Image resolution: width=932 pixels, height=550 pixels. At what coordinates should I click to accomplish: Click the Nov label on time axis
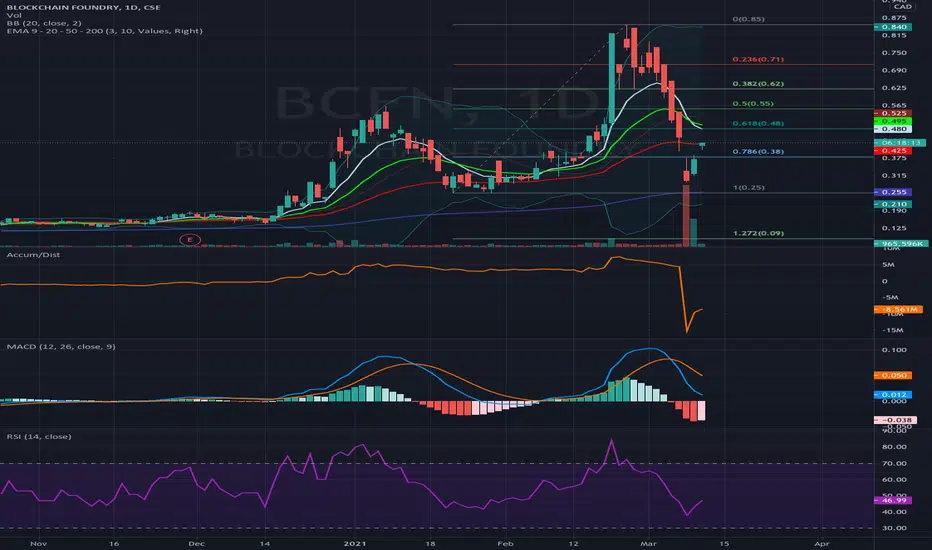(x=39, y=543)
